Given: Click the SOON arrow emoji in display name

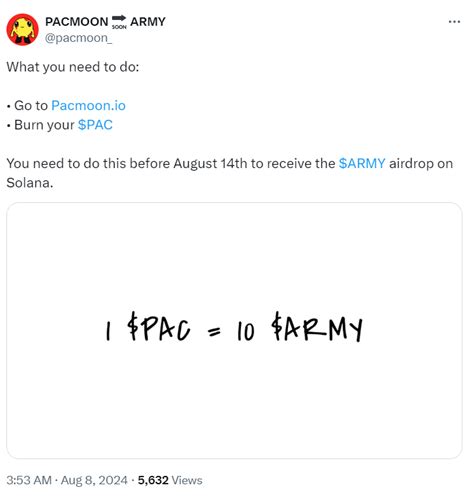Looking at the screenshot, I should [119, 22].
